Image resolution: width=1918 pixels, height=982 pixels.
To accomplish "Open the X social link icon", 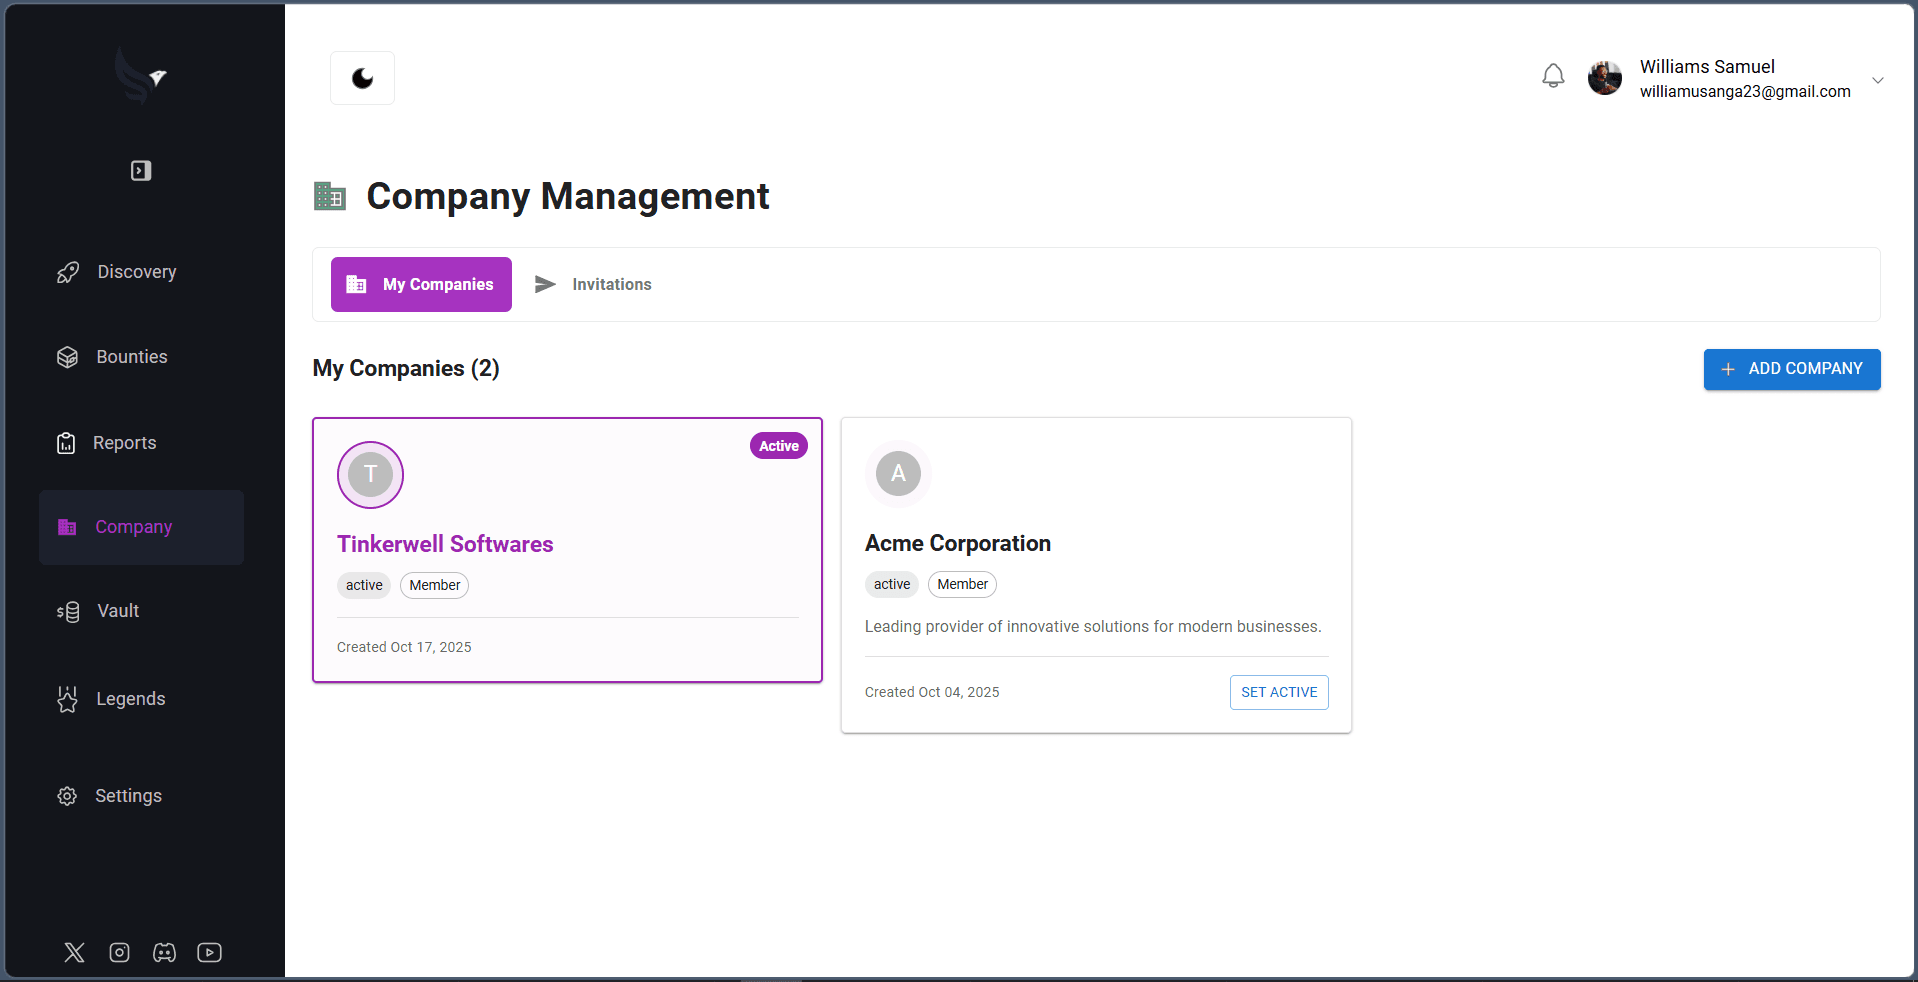I will point(75,952).
